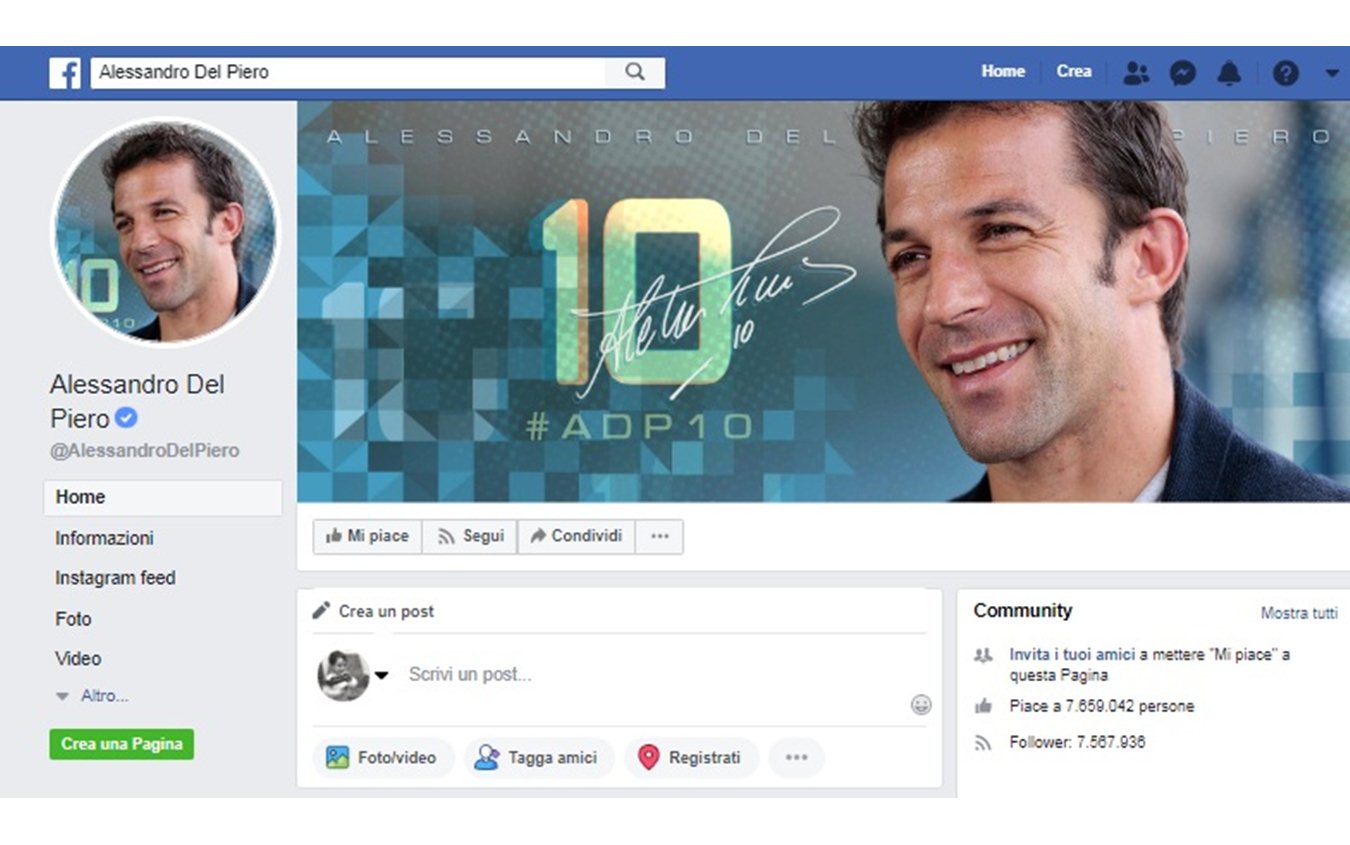Click the Tagga amici button

pyautogui.click(x=539, y=758)
